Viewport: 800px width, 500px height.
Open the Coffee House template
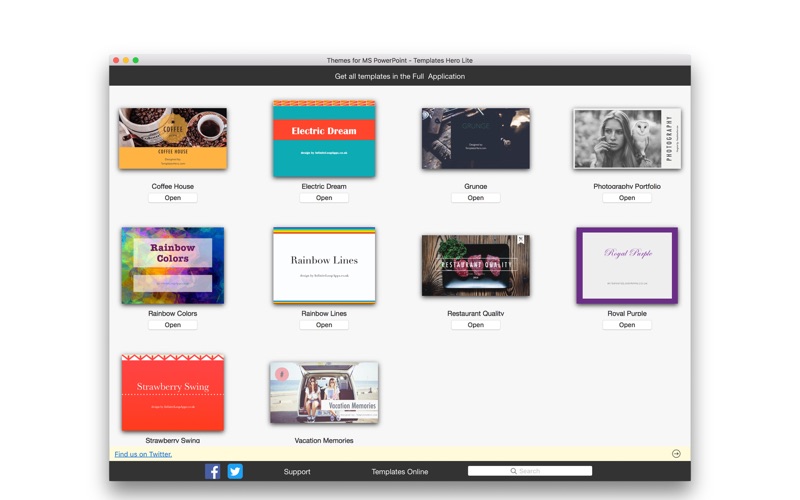(x=172, y=197)
